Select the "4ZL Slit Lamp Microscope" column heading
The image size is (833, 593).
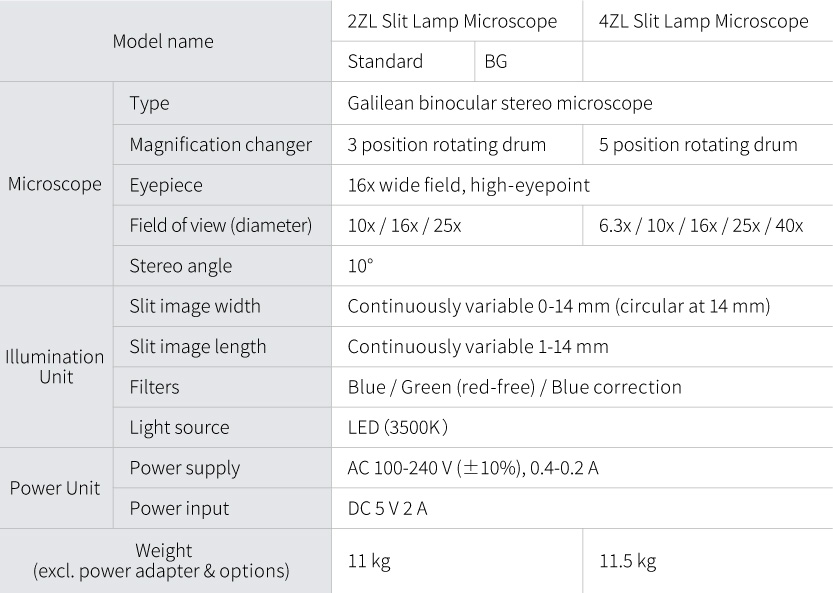[704, 21]
